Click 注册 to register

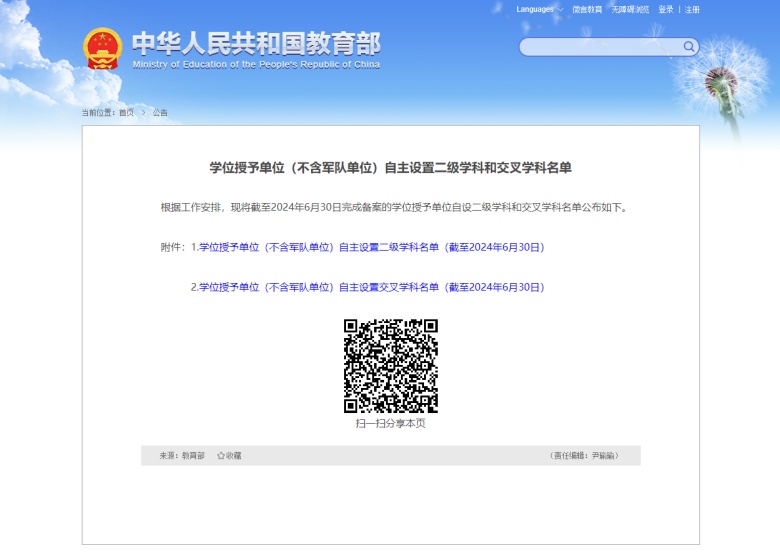[x=692, y=9]
